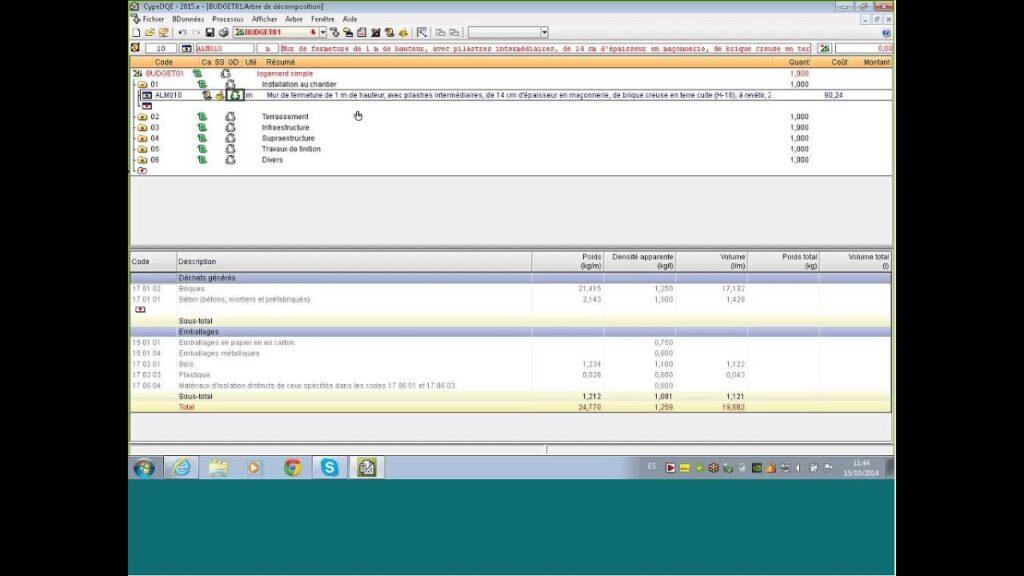This screenshot has height=576, width=1024.
Task: Expand chapter folder 03 Infraestructure
Action: tap(142, 128)
